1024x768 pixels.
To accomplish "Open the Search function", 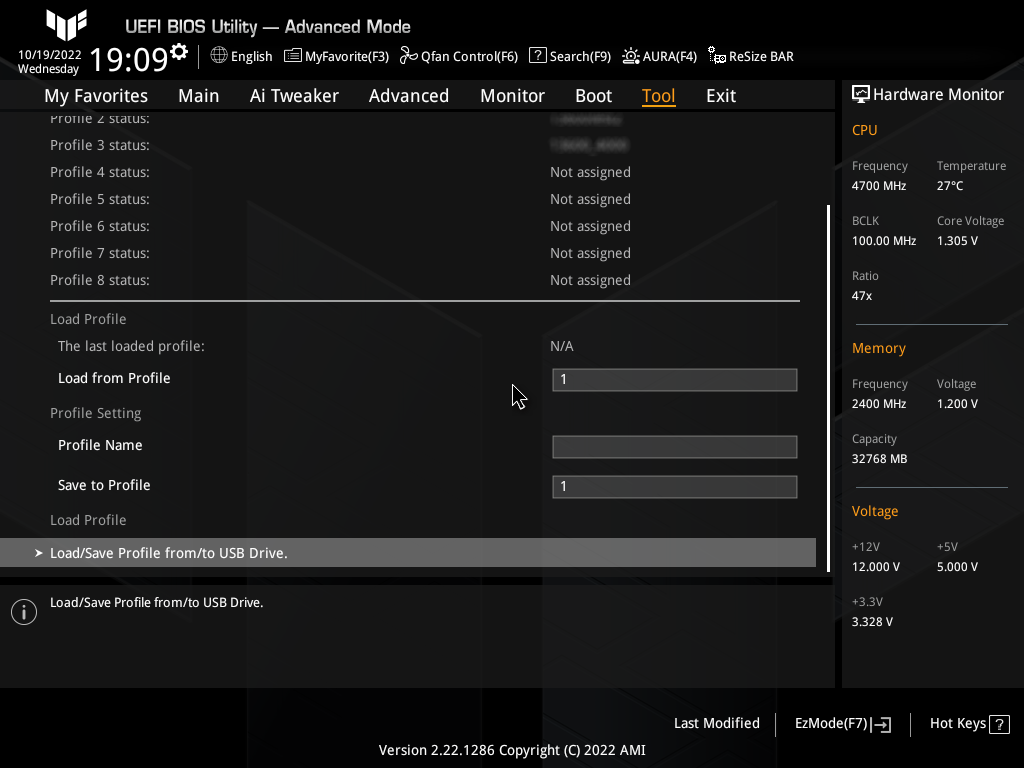I will [x=569, y=56].
